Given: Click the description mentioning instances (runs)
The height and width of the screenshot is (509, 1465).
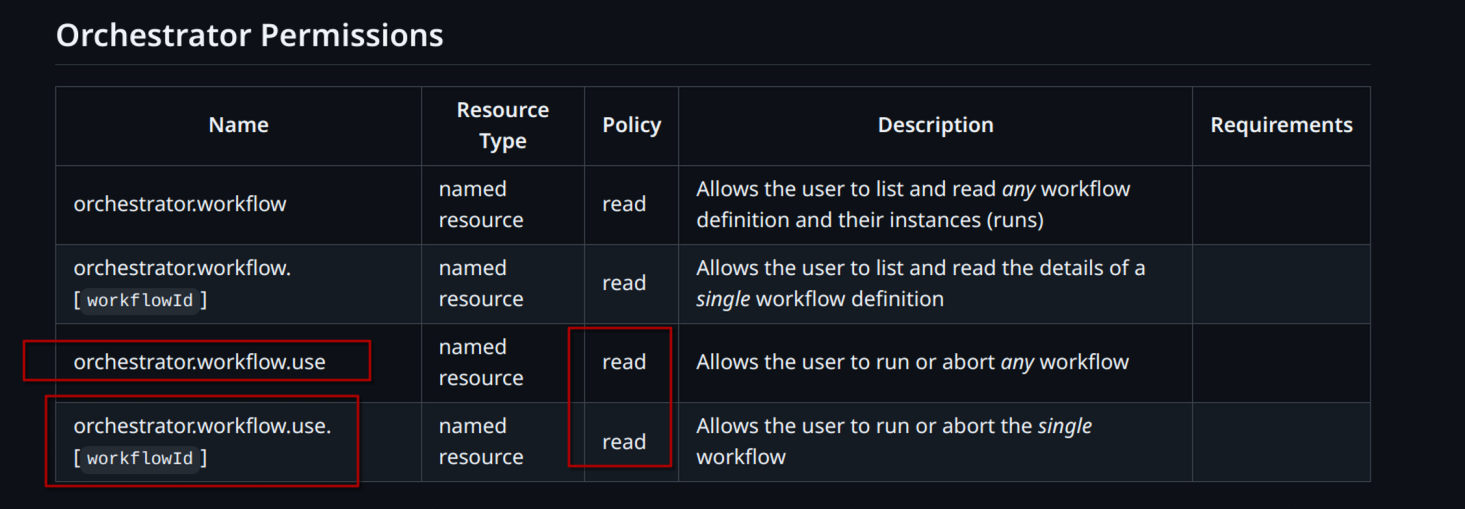Looking at the screenshot, I should tap(913, 204).
